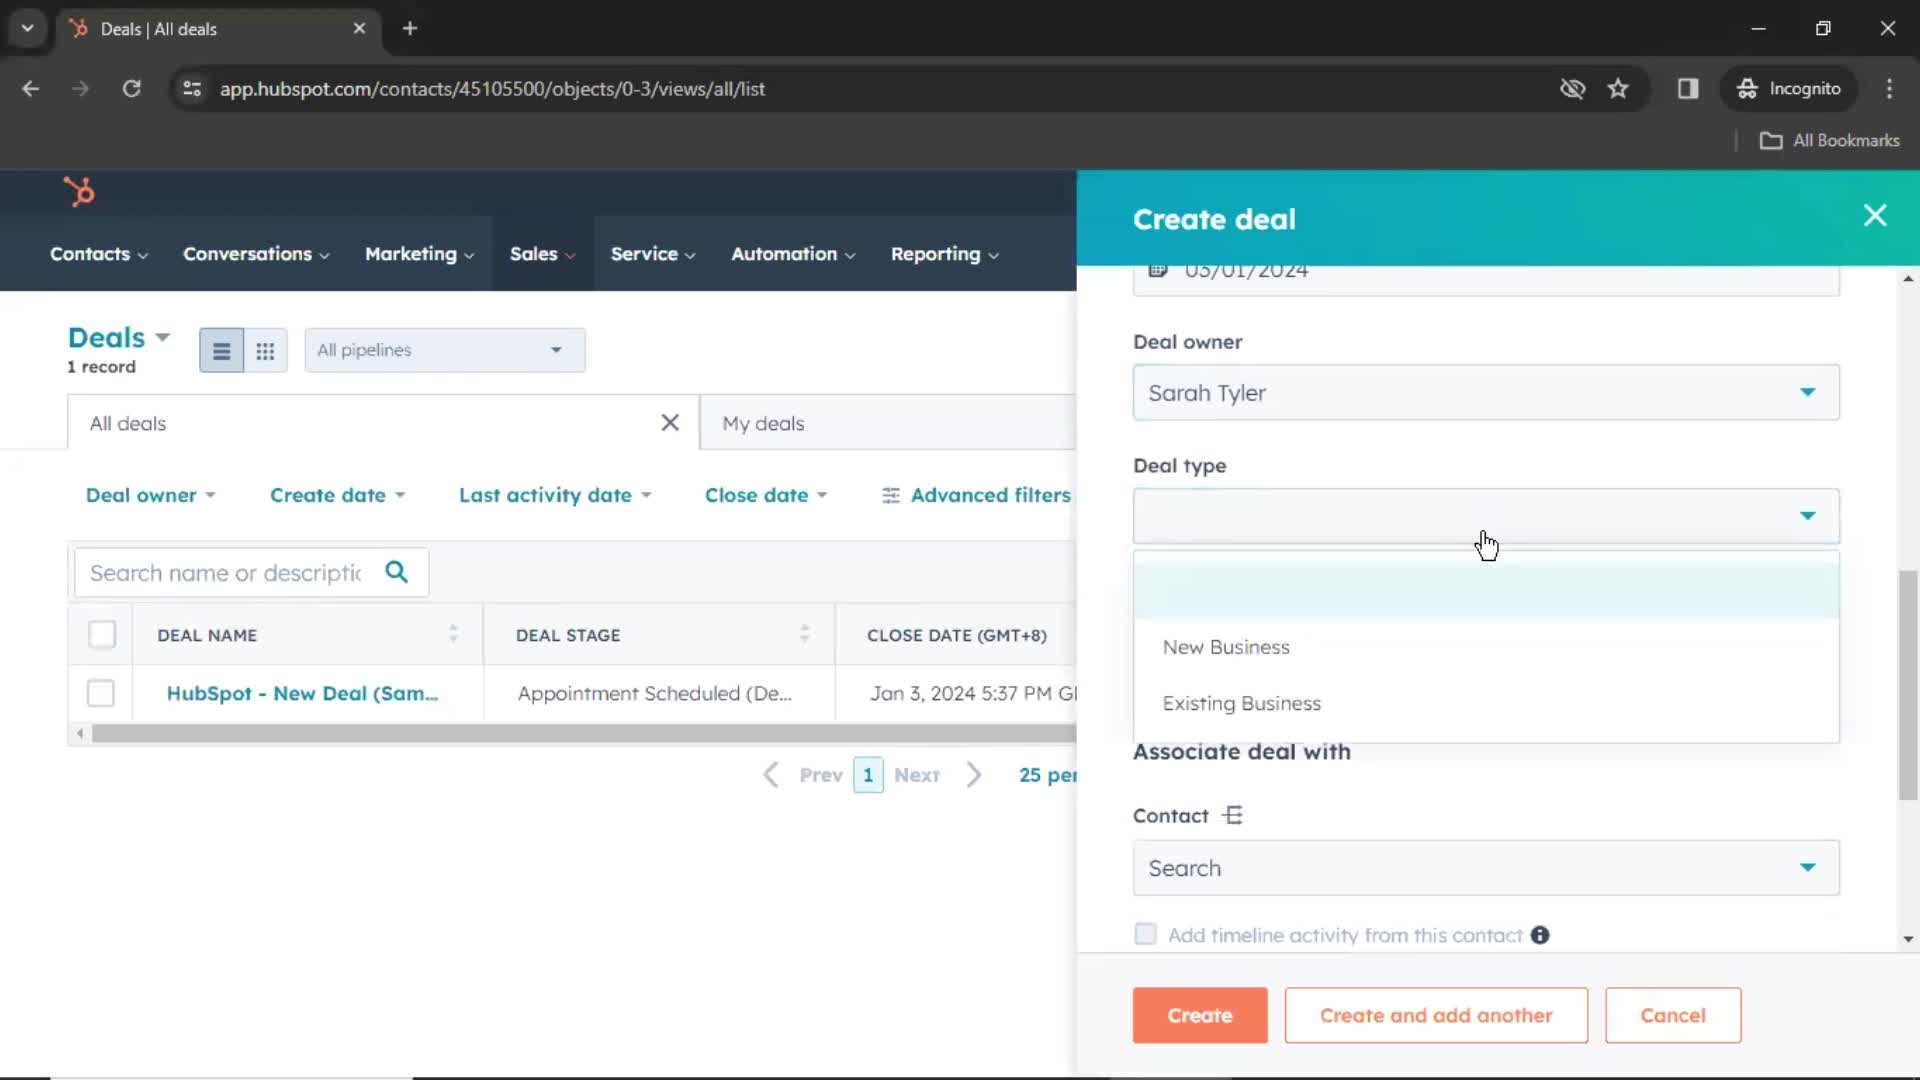
Task: Click the All pipelines expander arrow
Action: (555, 348)
